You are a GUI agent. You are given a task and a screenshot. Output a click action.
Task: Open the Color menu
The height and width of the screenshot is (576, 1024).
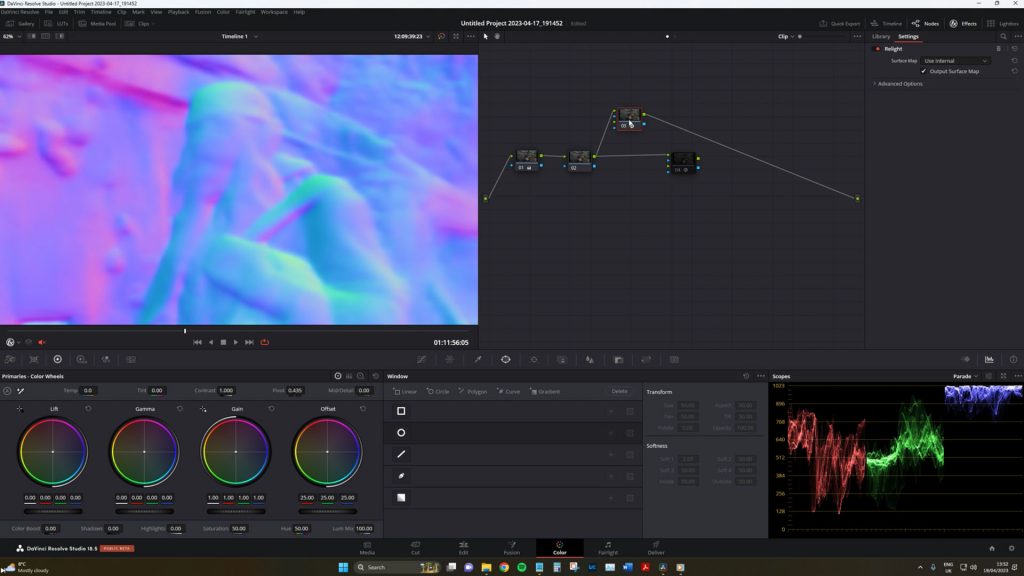[x=223, y=12]
